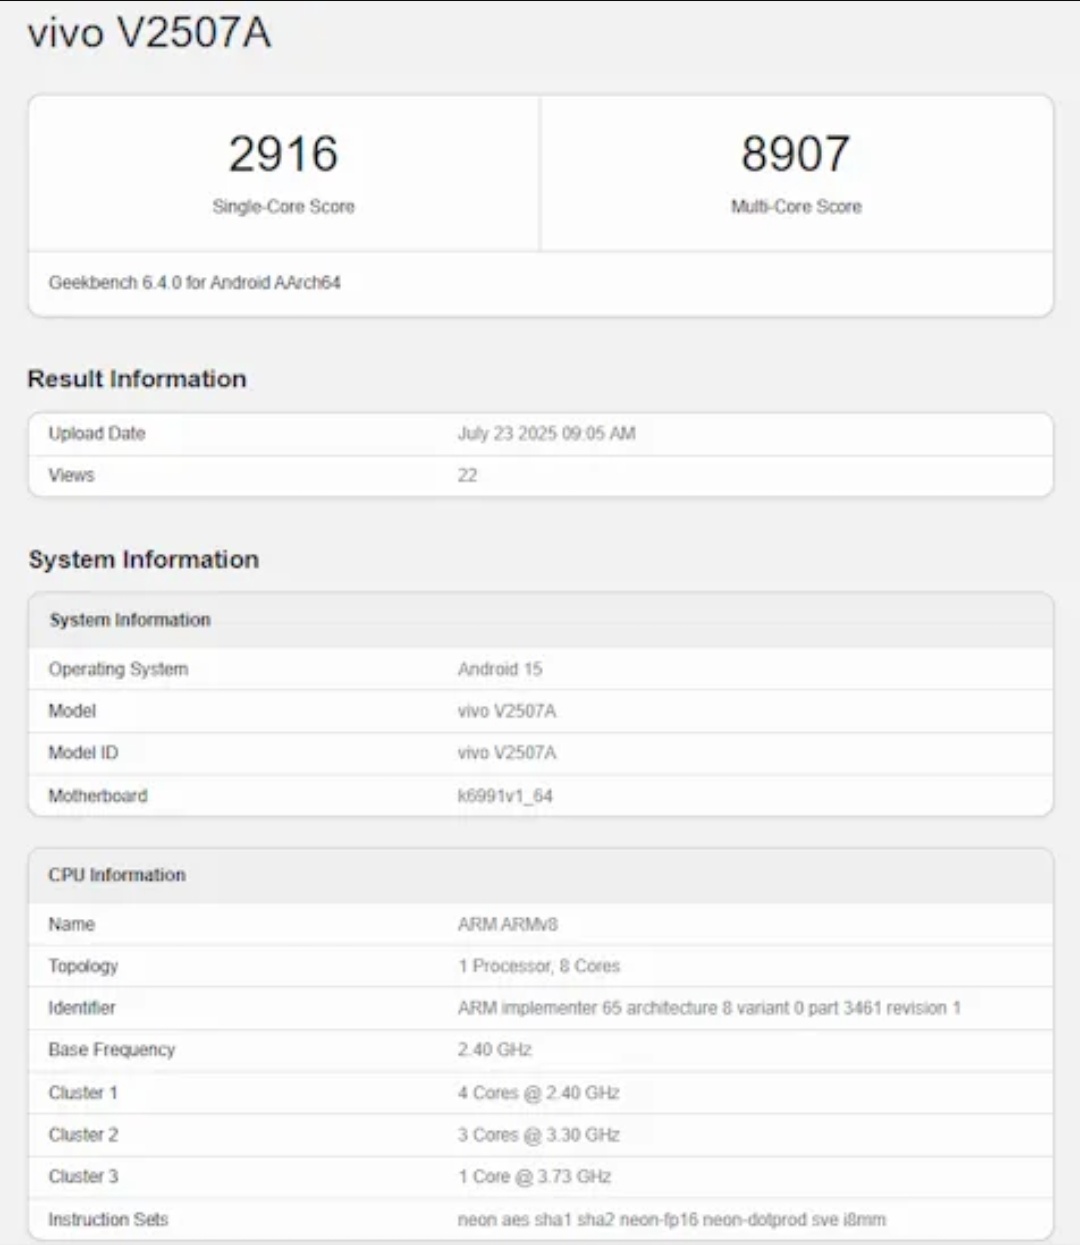Click the Multi-Core Score label
Image resolution: width=1080 pixels, height=1245 pixels.
(795, 207)
